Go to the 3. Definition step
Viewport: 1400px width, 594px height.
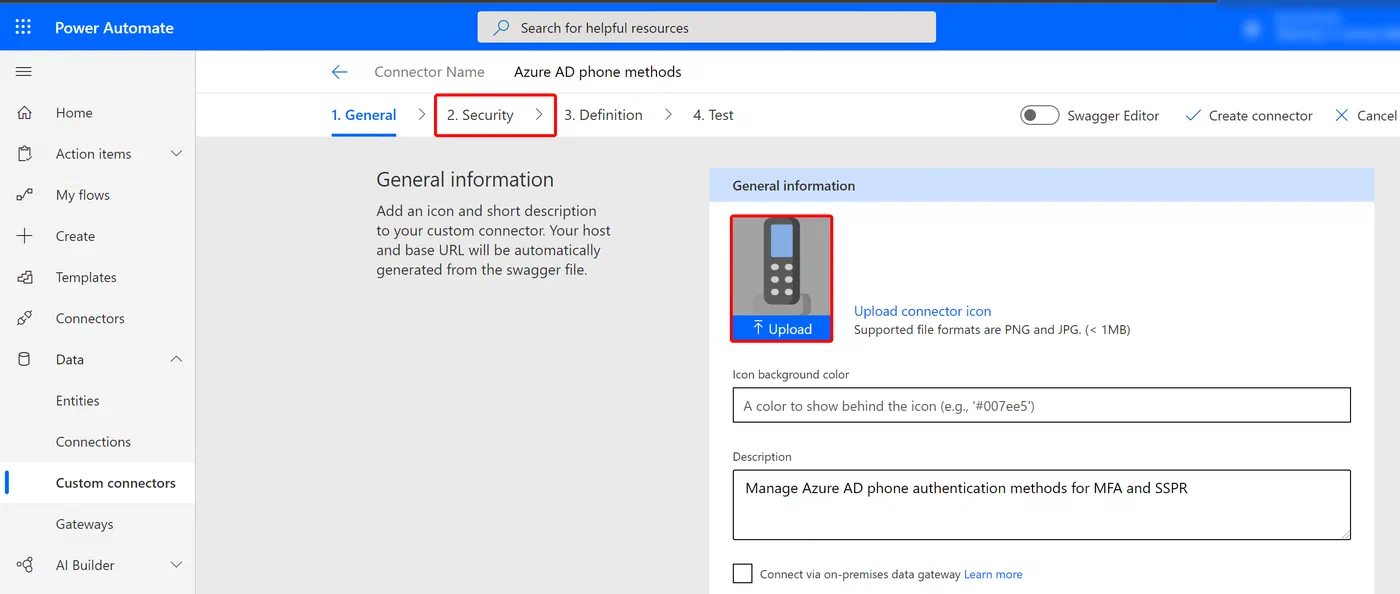pyautogui.click(x=603, y=115)
